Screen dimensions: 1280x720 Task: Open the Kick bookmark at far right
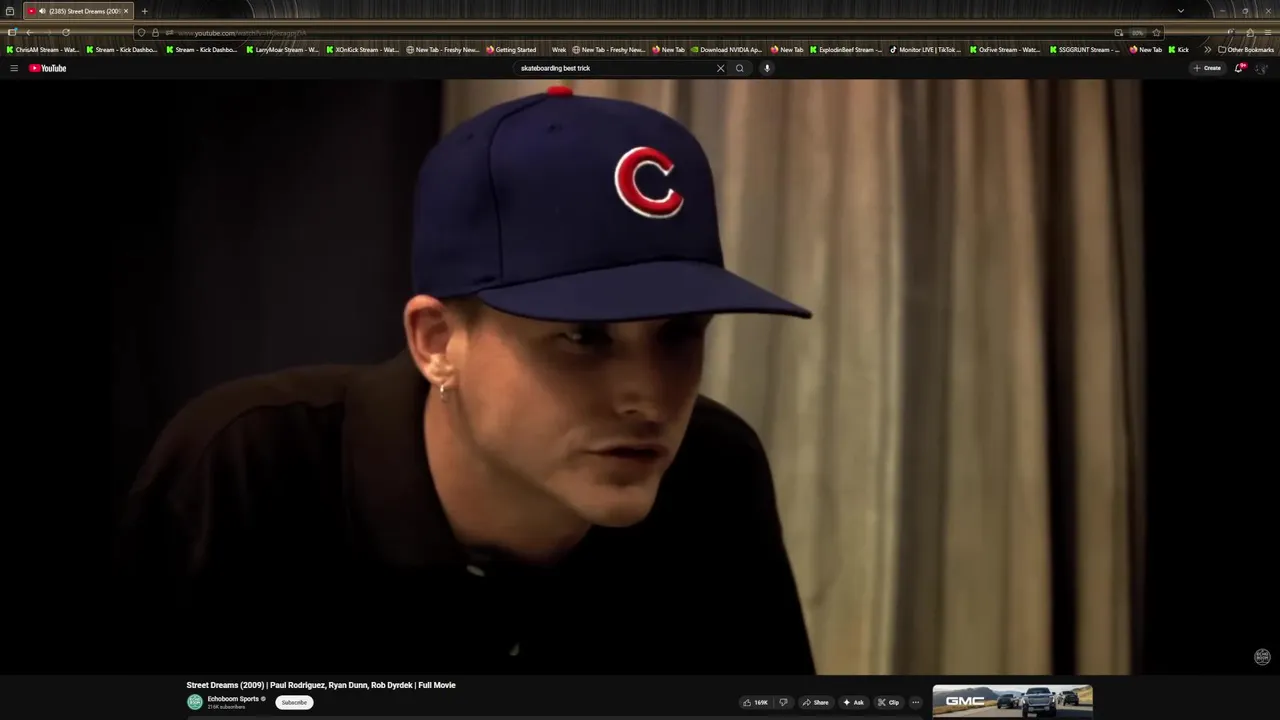(x=1179, y=50)
